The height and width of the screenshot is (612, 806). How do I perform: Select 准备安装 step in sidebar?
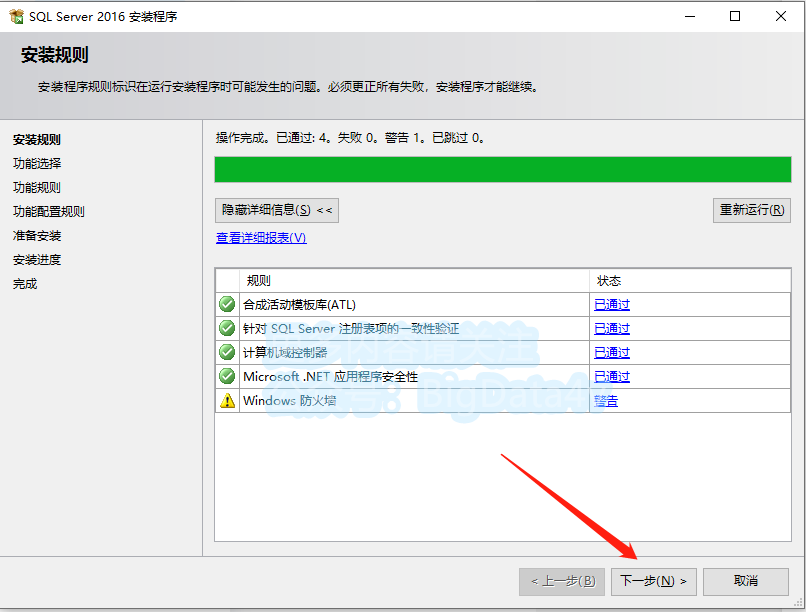(x=36, y=236)
